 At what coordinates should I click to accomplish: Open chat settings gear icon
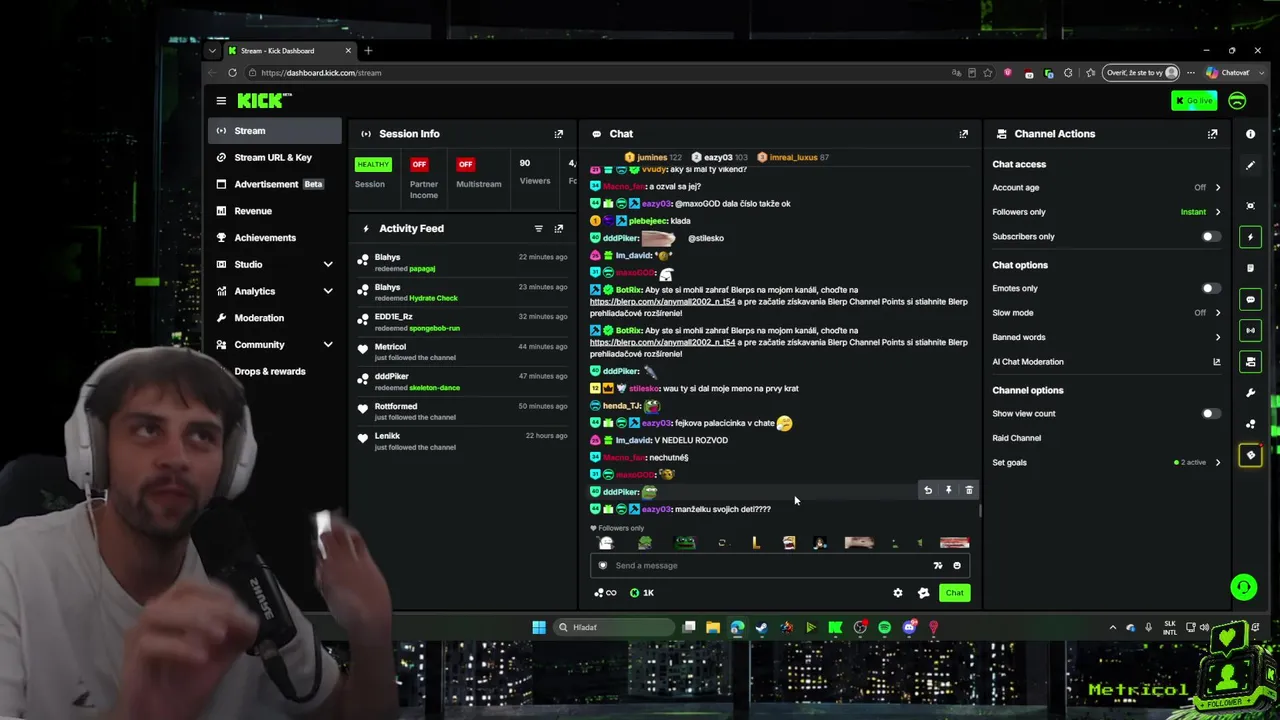(898, 593)
